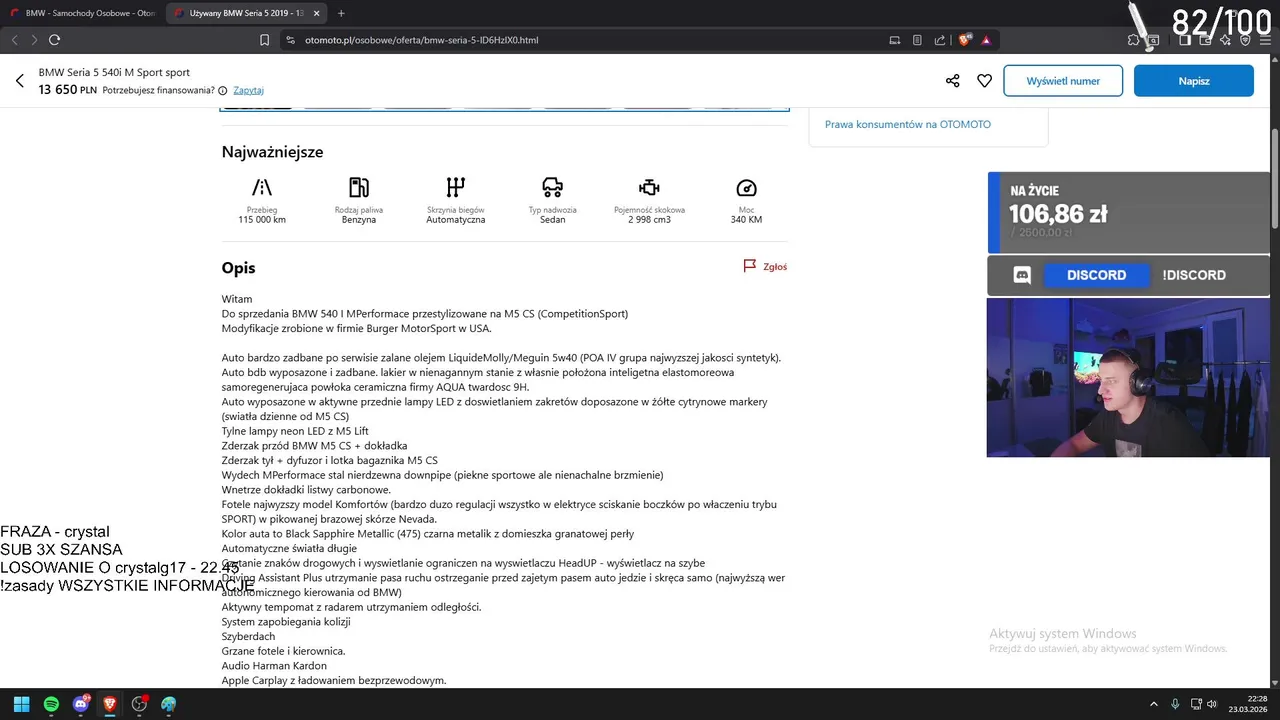The image size is (1280, 720).
Task: Open Brave browser from the taskbar
Action: 110,704
